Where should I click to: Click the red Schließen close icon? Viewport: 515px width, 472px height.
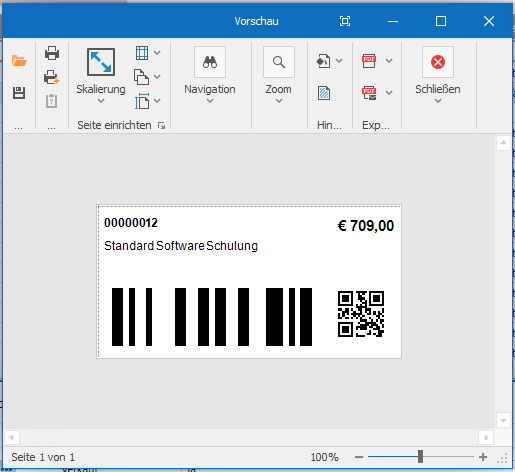tap(438, 62)
